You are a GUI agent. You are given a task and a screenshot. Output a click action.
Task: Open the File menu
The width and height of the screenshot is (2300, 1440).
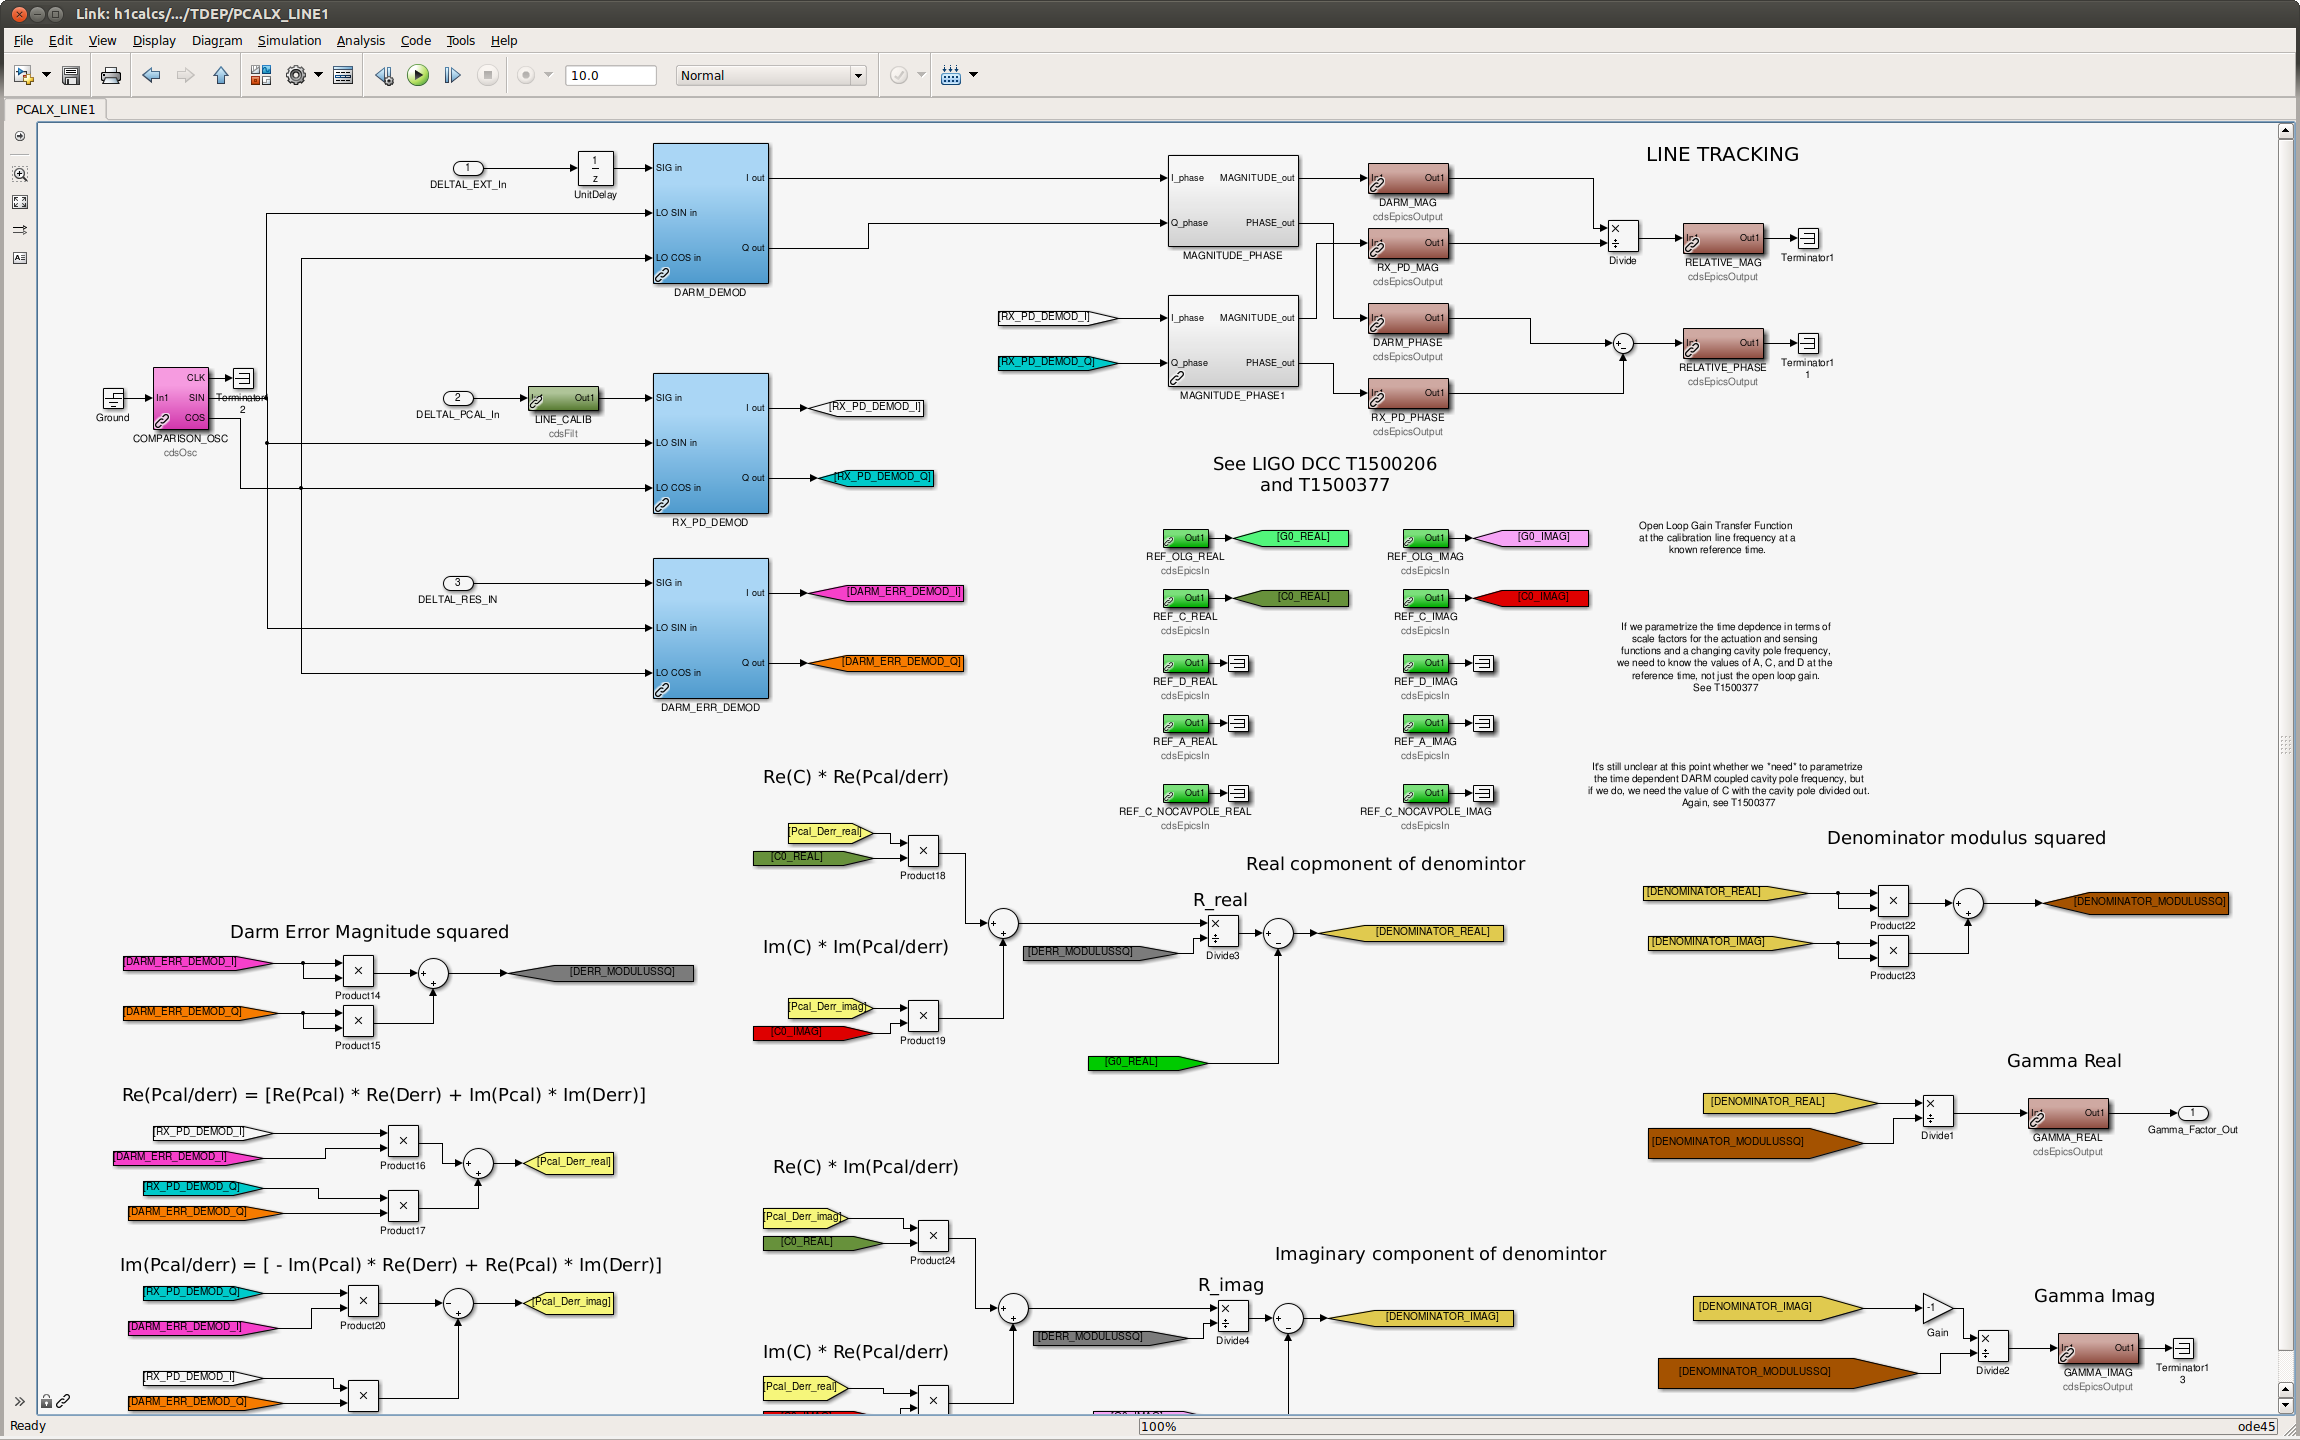click(23, 41)
